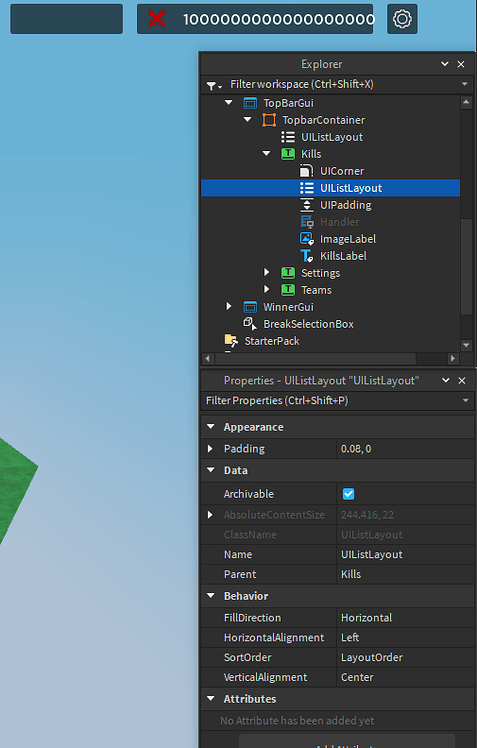Click the Parent property value Kills
This screenshot has width=477, height=748.
click(x=405, y=574)
